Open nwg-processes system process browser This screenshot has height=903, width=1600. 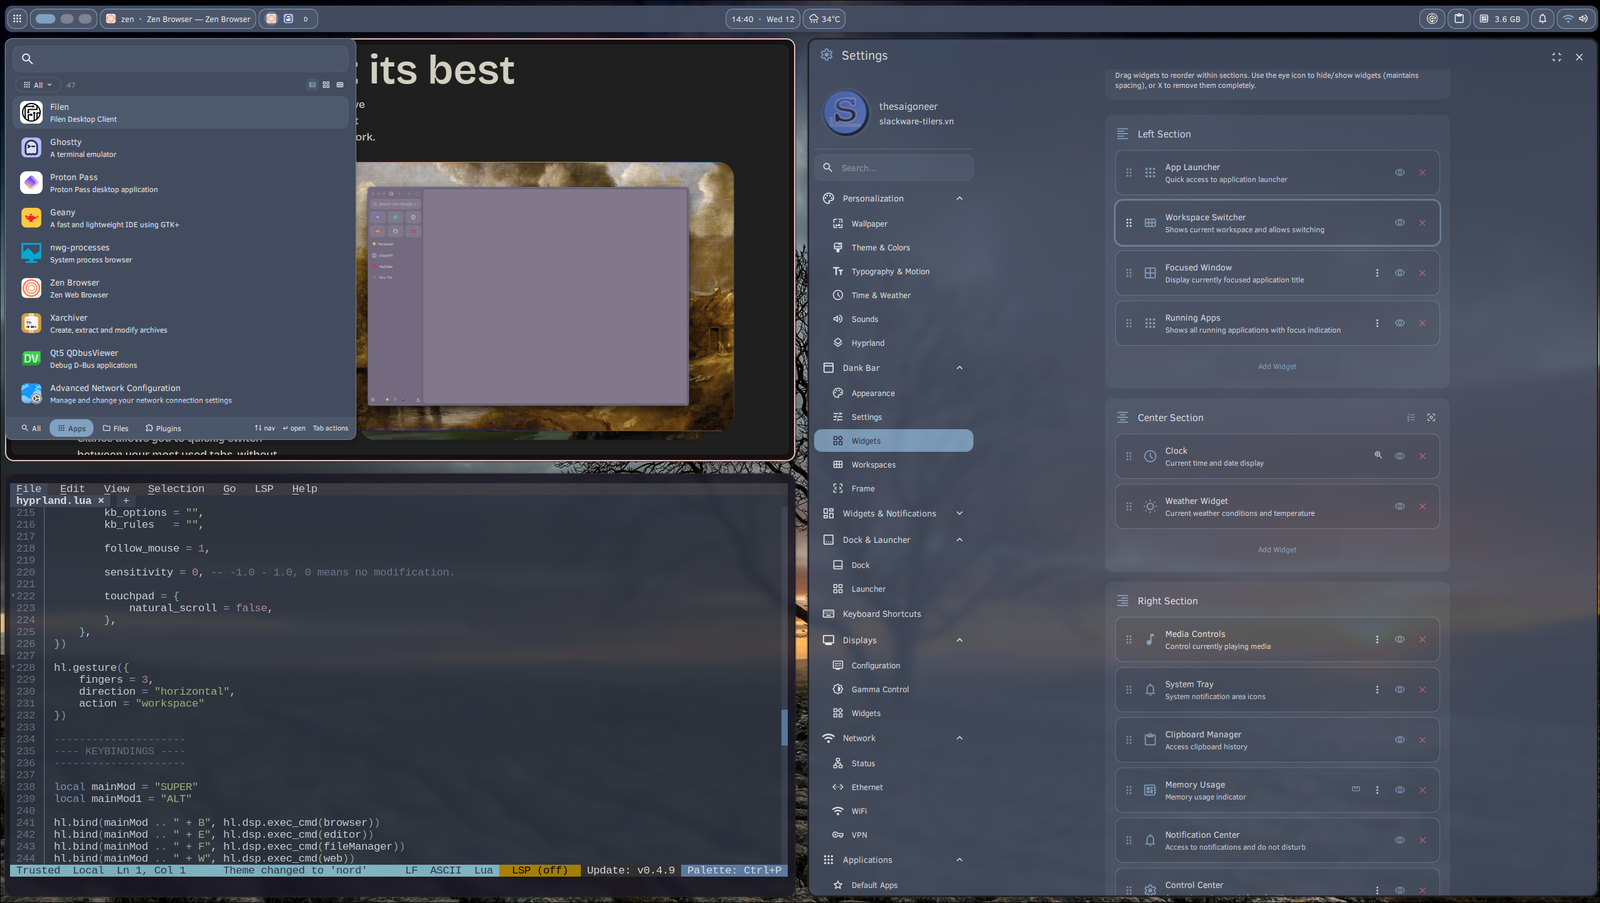tap(182, 253)
